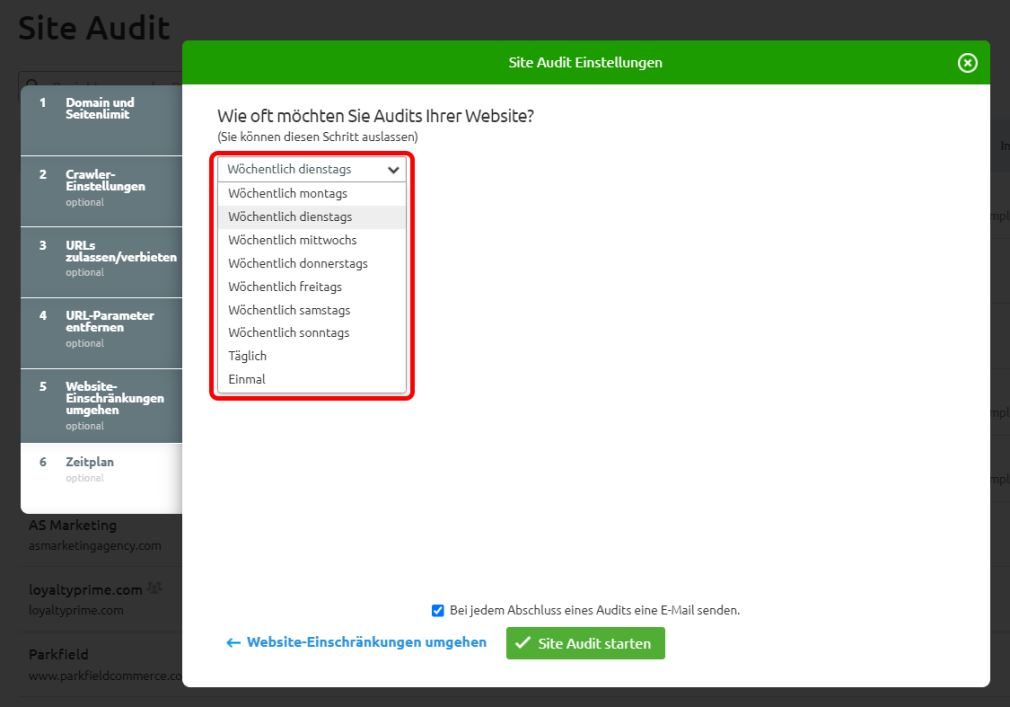Viewport: 1010px width, 707px height.
Task: Go back to 'Website-Einschränkungen umgehen'
Action: (x=356, y=643)
